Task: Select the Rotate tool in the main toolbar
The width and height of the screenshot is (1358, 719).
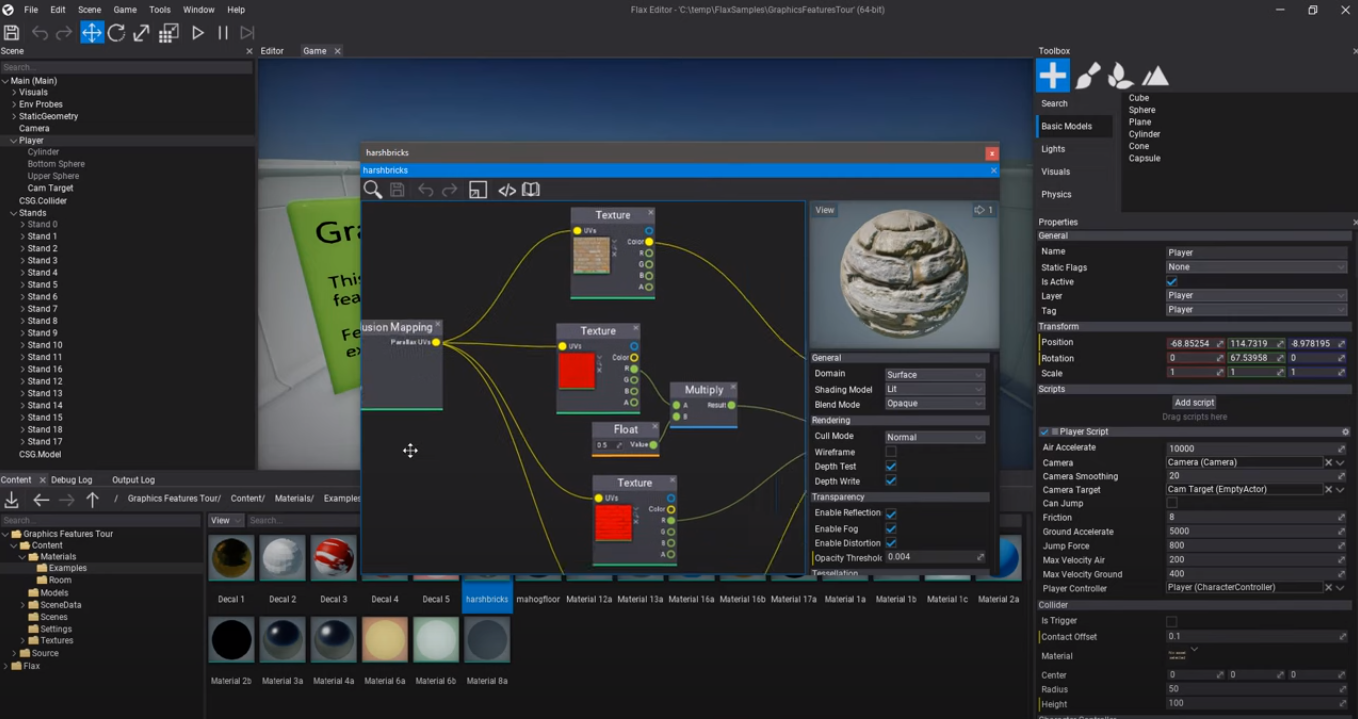Action: click(116, 32)
